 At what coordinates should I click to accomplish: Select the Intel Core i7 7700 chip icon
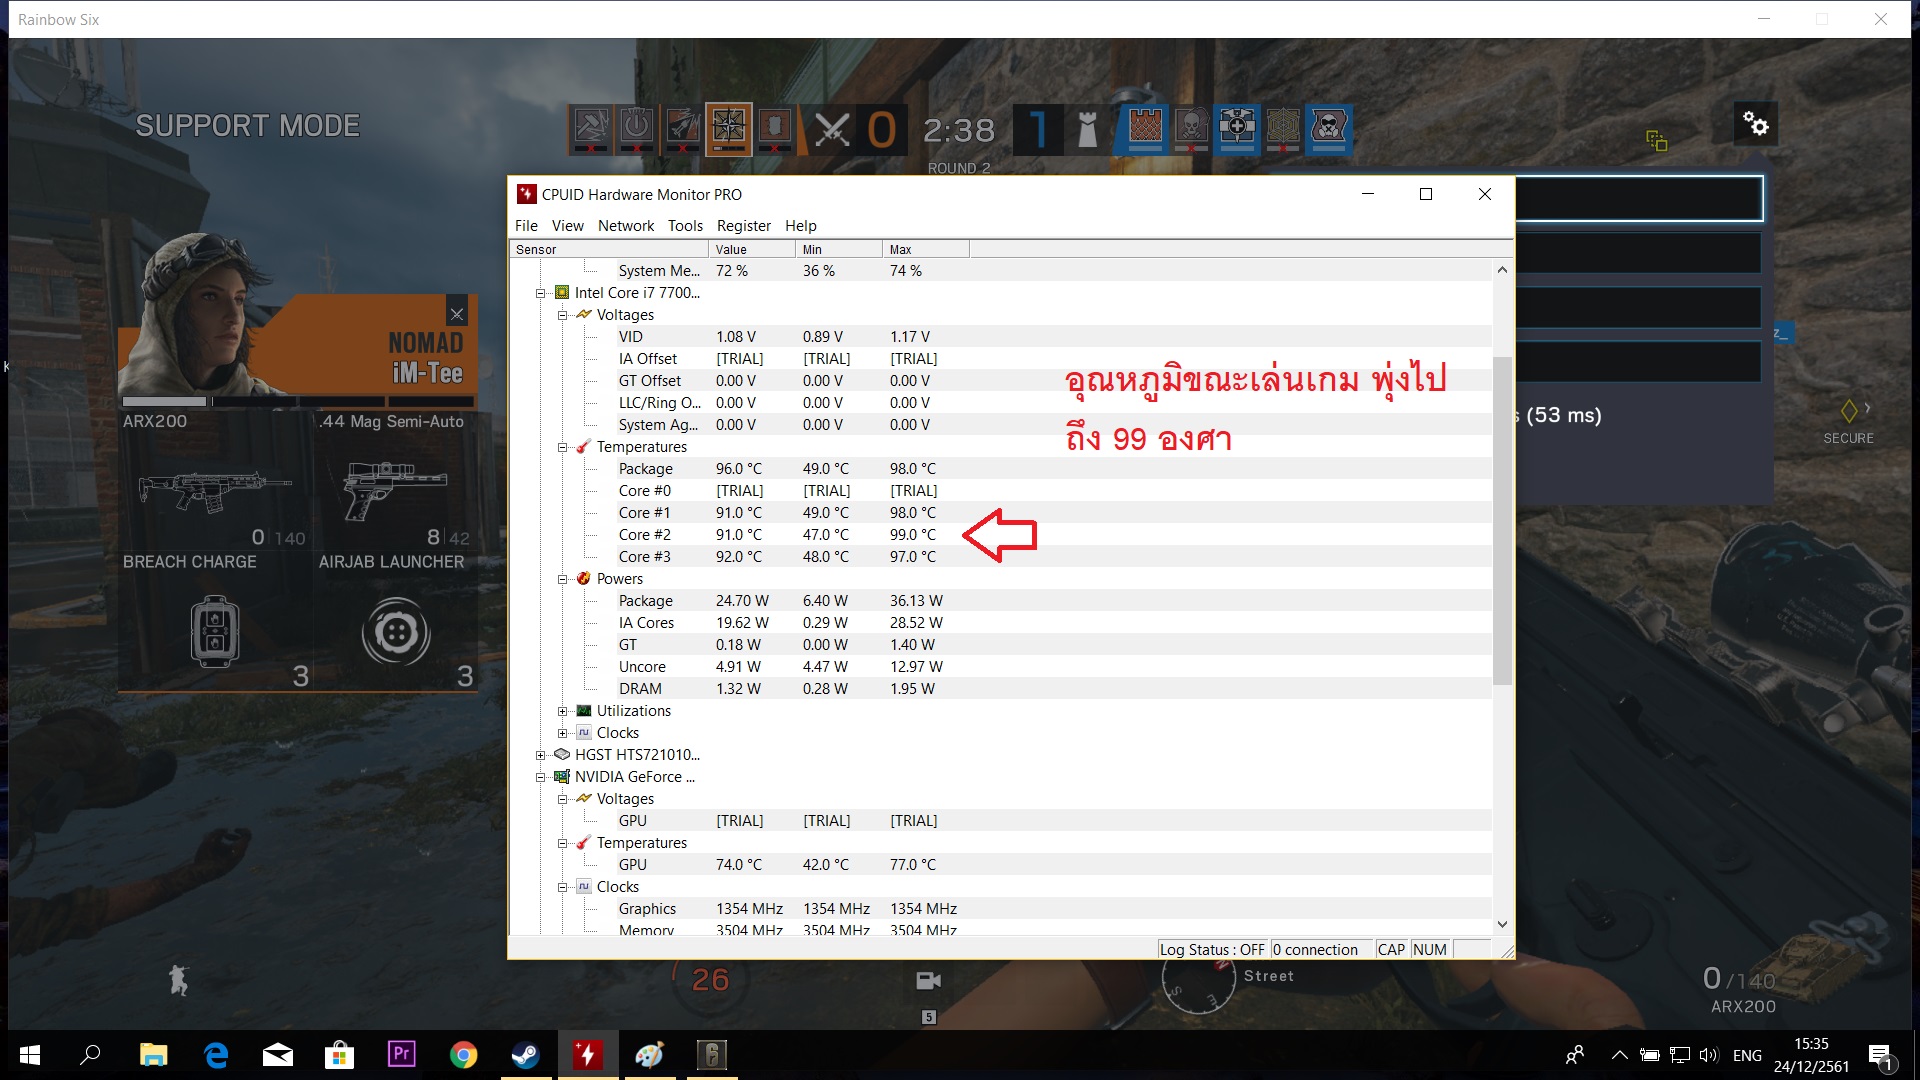[562, 293]
